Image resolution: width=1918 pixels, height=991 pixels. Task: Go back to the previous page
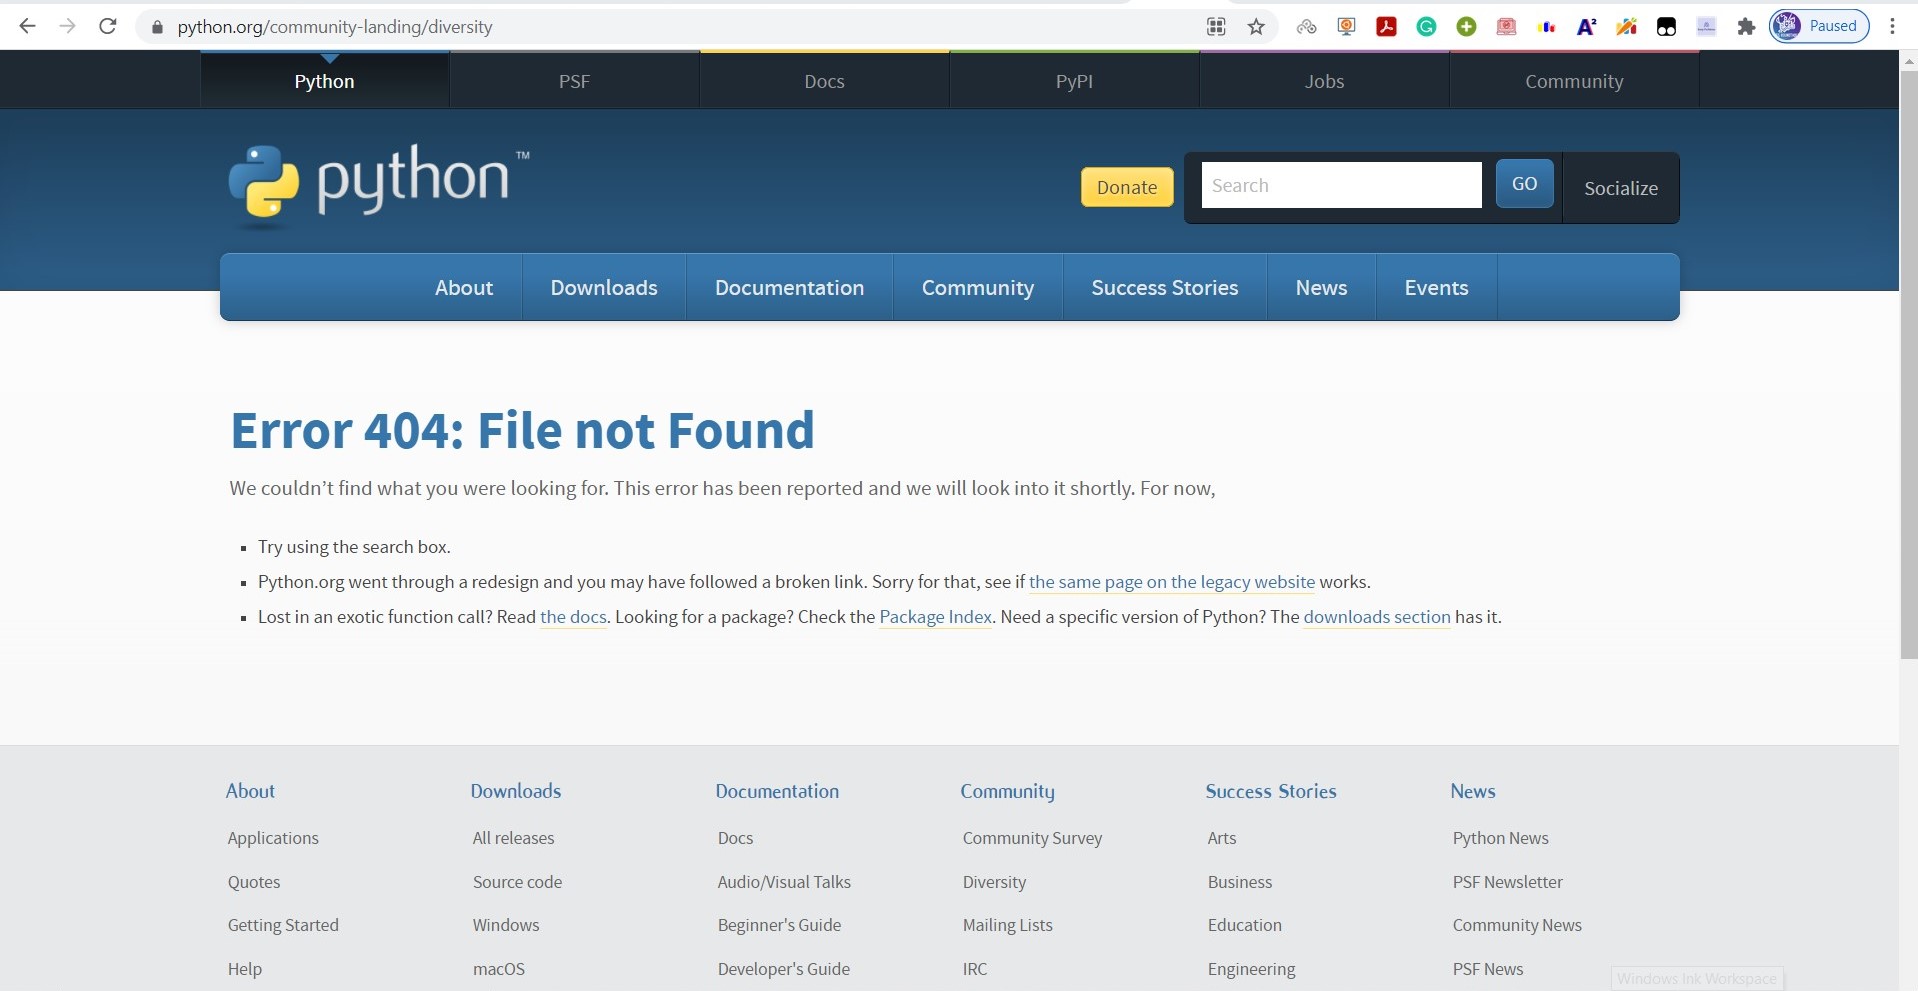[x=27, y=26]
